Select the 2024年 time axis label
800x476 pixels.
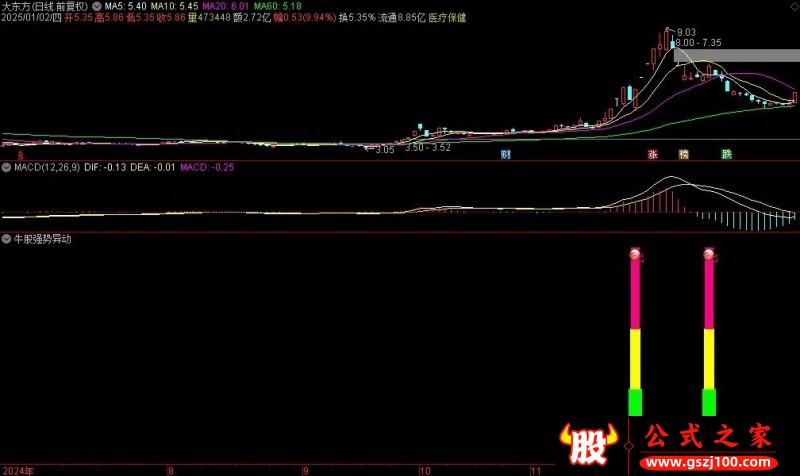pos(18,471)
